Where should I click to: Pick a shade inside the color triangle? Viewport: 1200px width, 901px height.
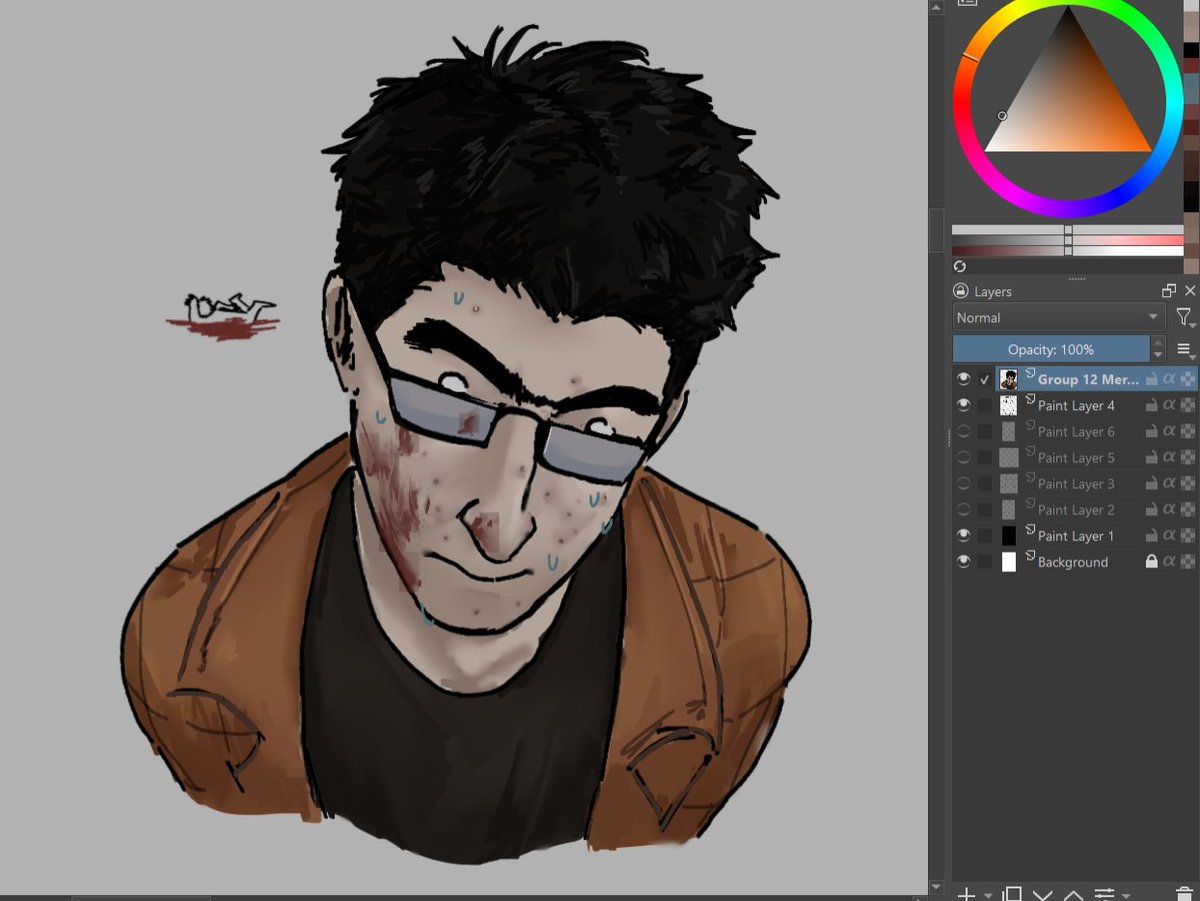[x=1070, y=105]
